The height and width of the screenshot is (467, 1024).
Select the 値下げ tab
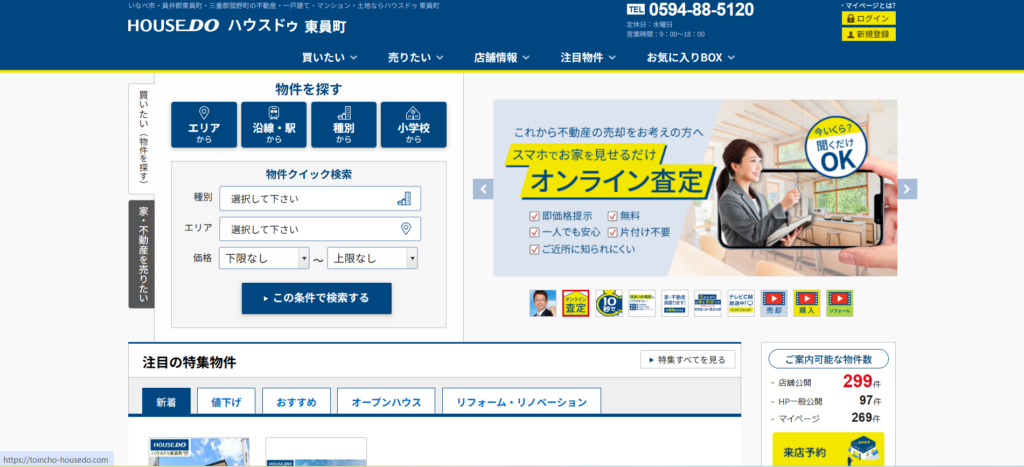point(227,402)
